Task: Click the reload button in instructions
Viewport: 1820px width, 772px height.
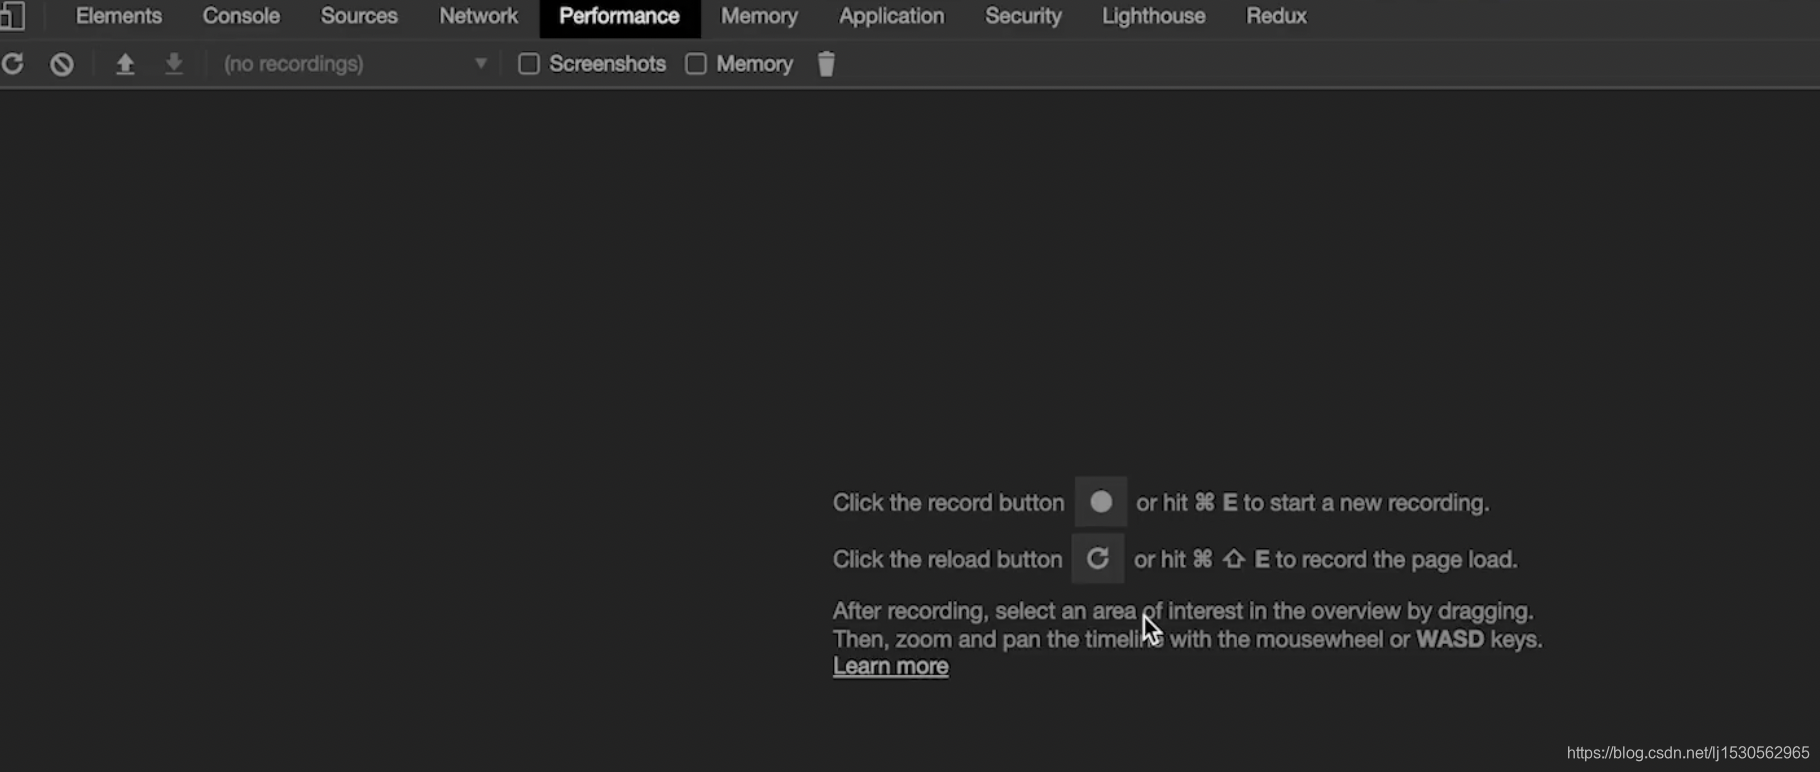Action: (1098, 558)
